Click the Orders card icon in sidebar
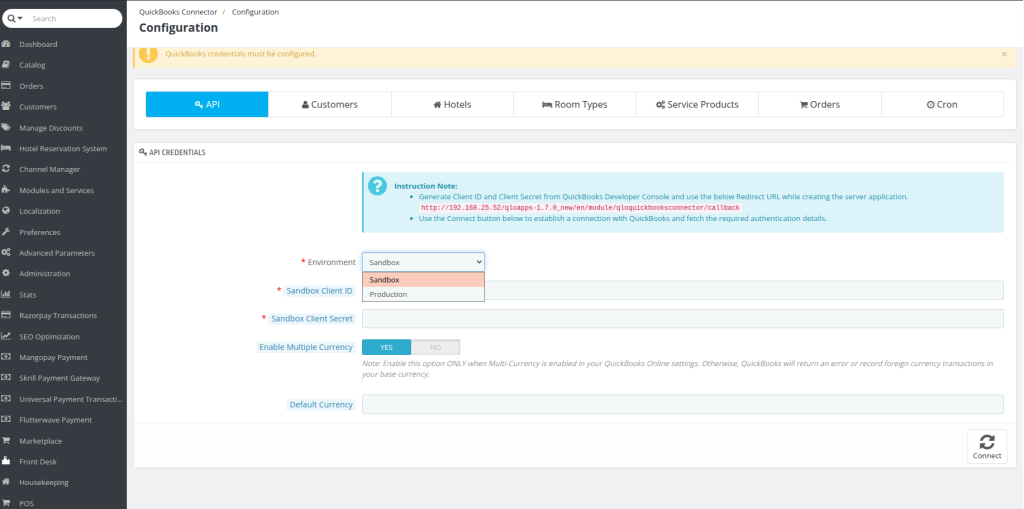This screenshot has width=1024, height=509. click(6, 86)
